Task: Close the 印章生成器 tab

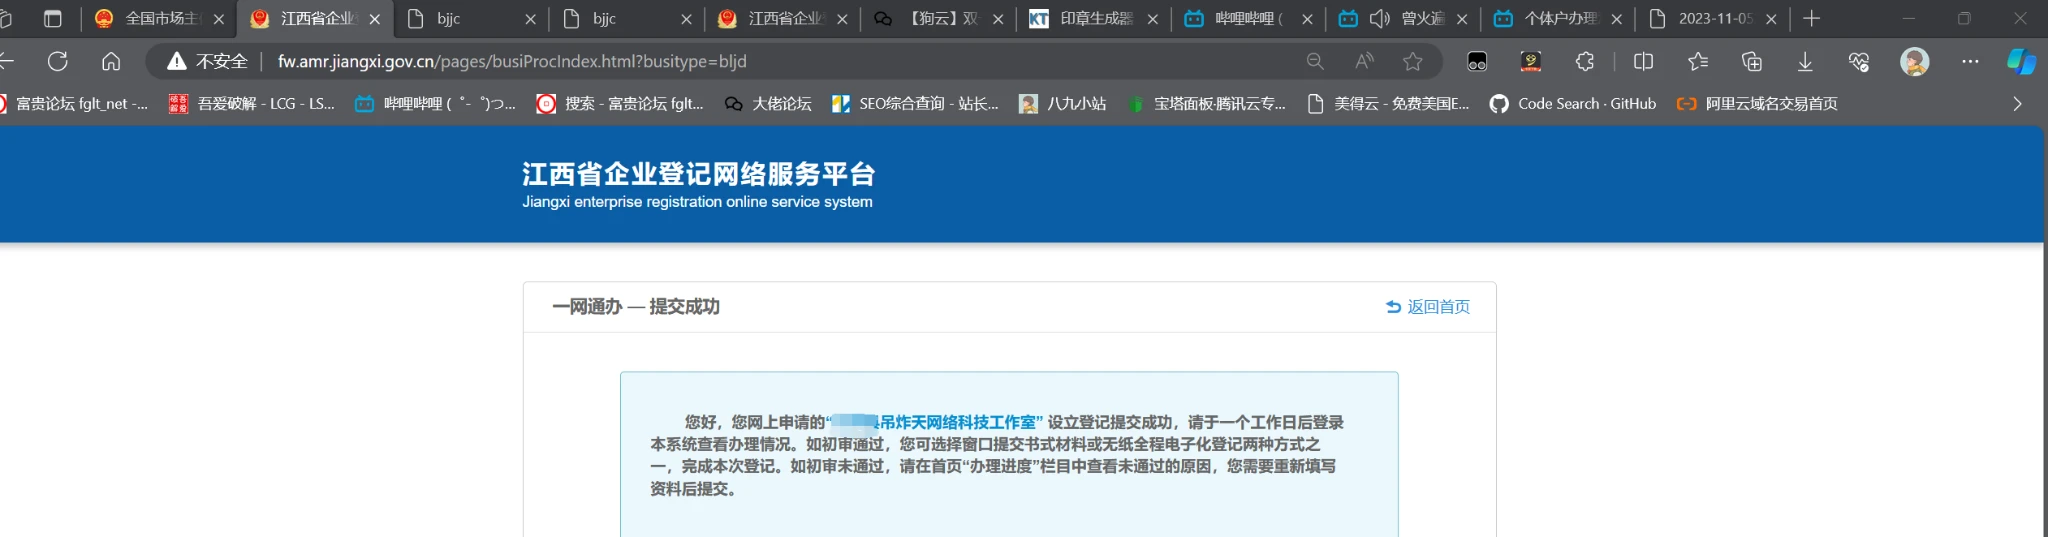Action: [1153, 19]
